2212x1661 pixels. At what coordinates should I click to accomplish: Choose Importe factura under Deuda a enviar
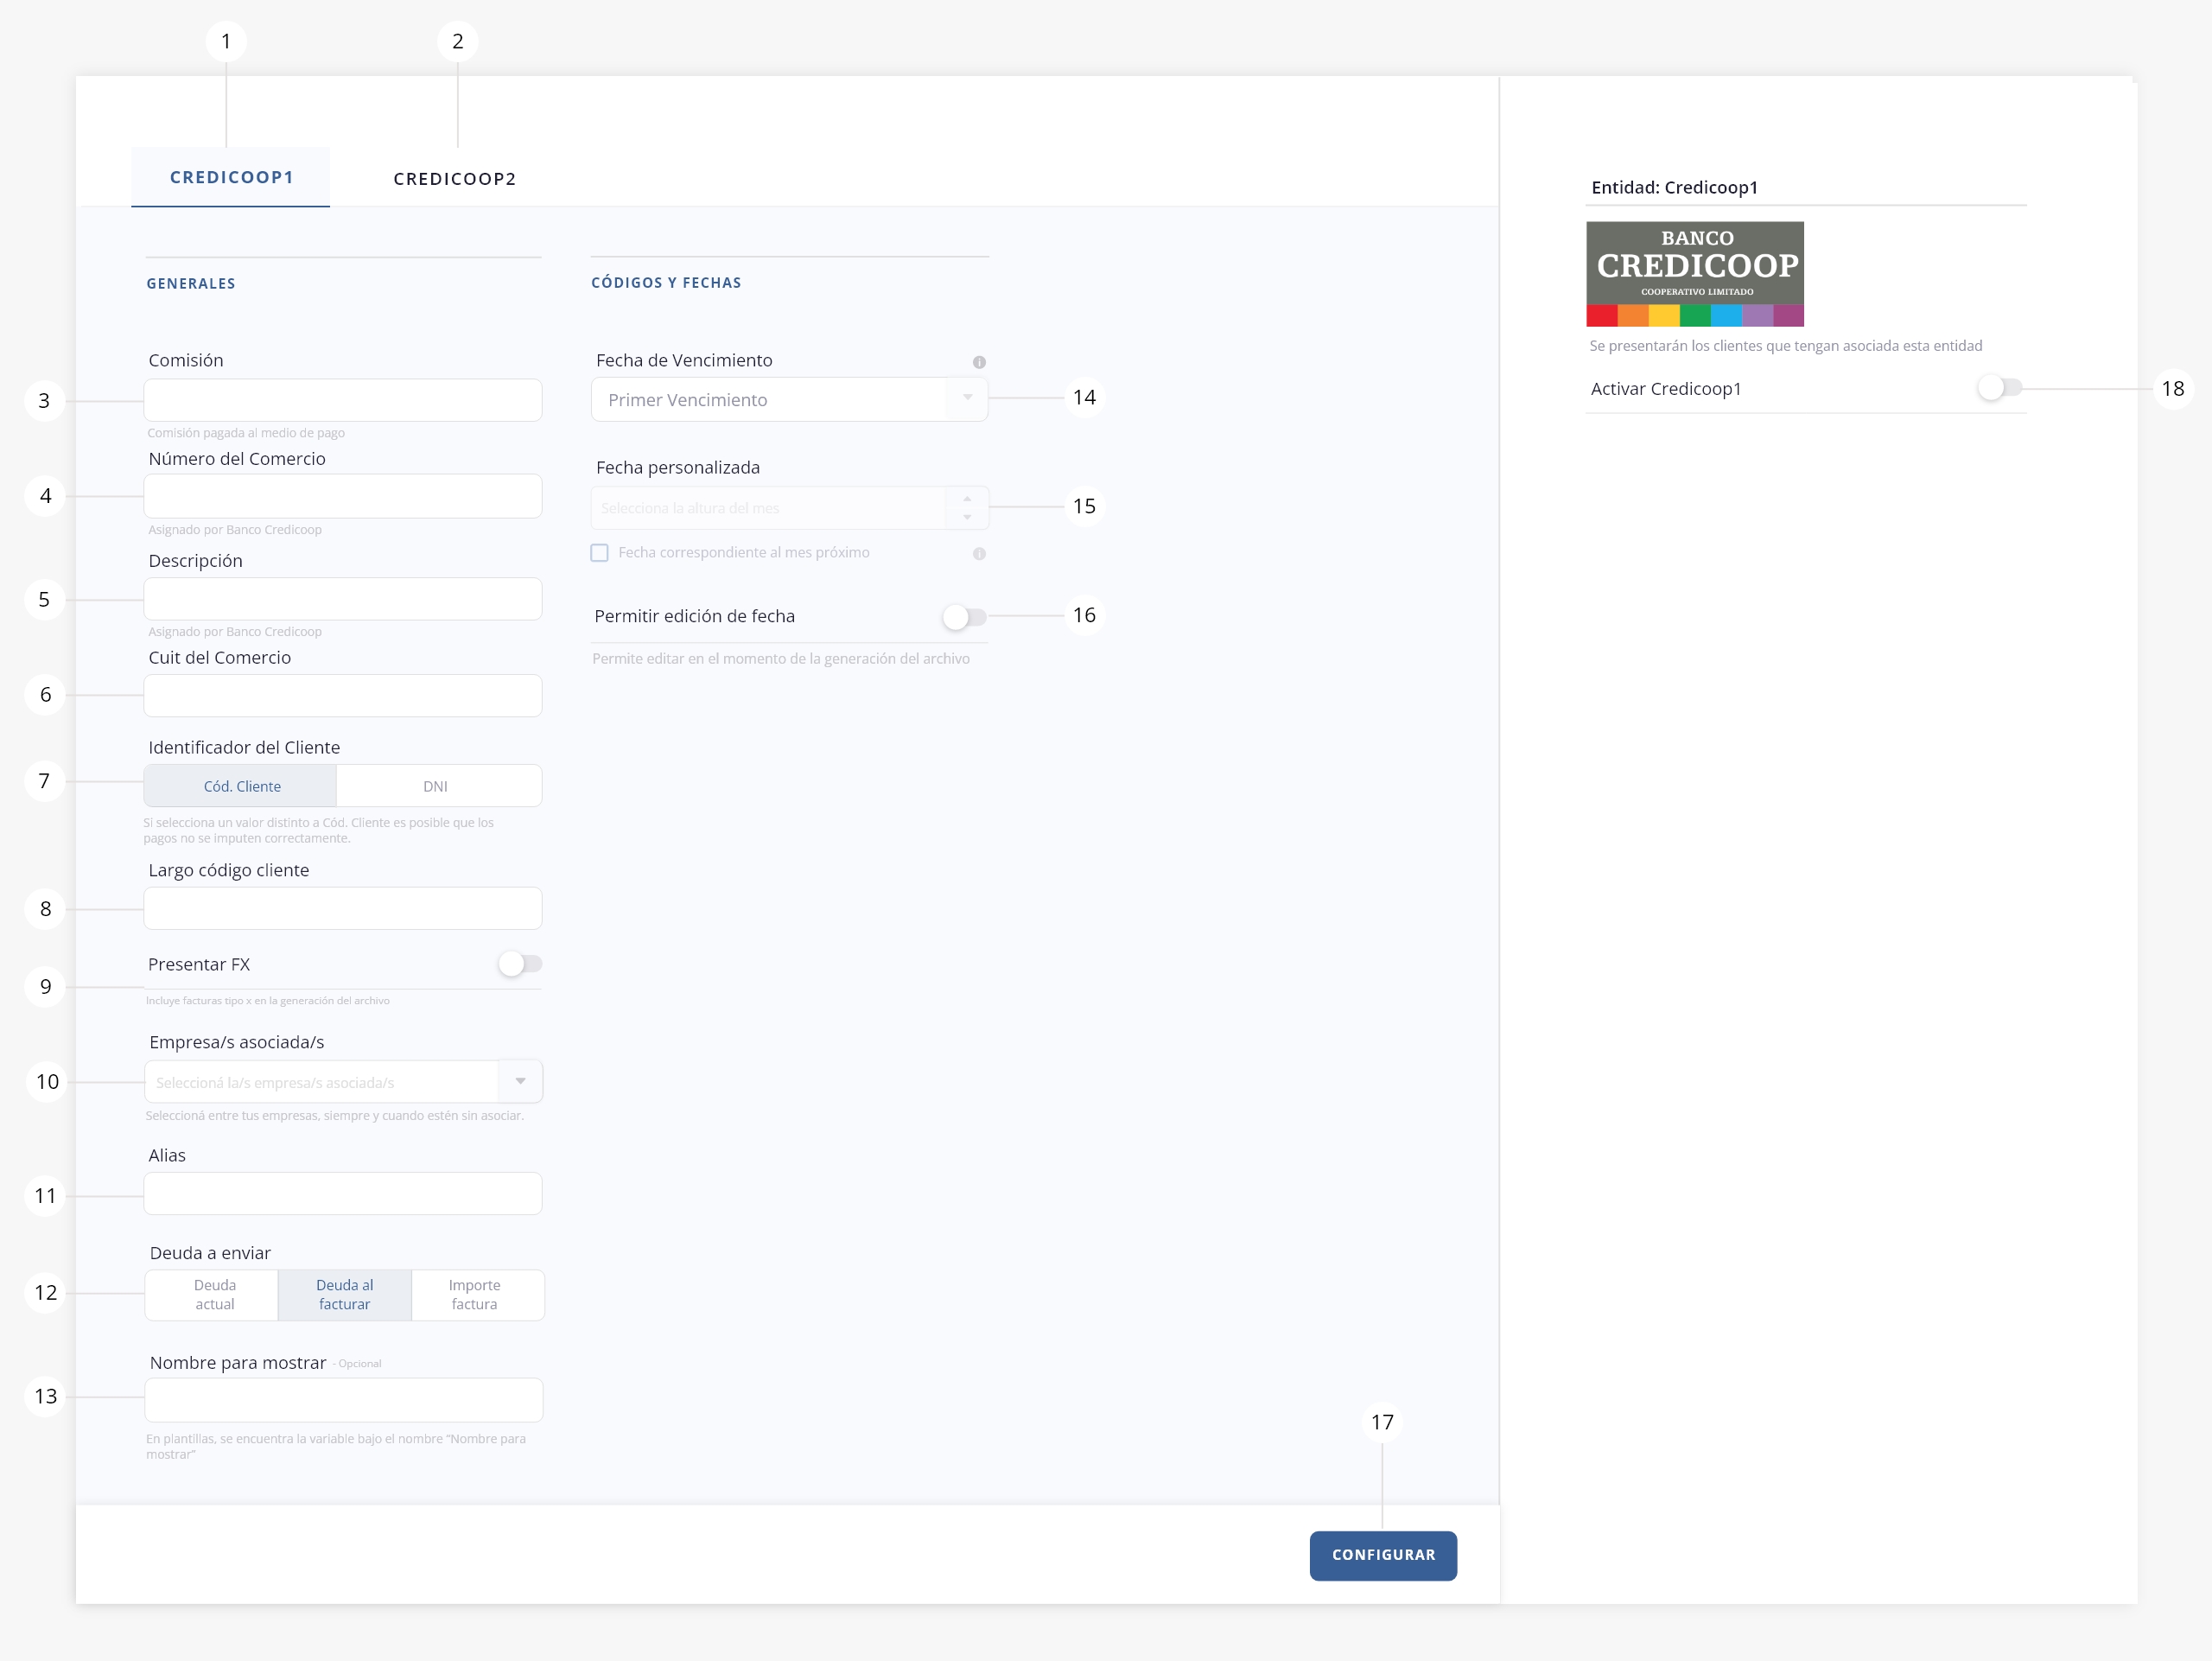(x=475, y=1295)
